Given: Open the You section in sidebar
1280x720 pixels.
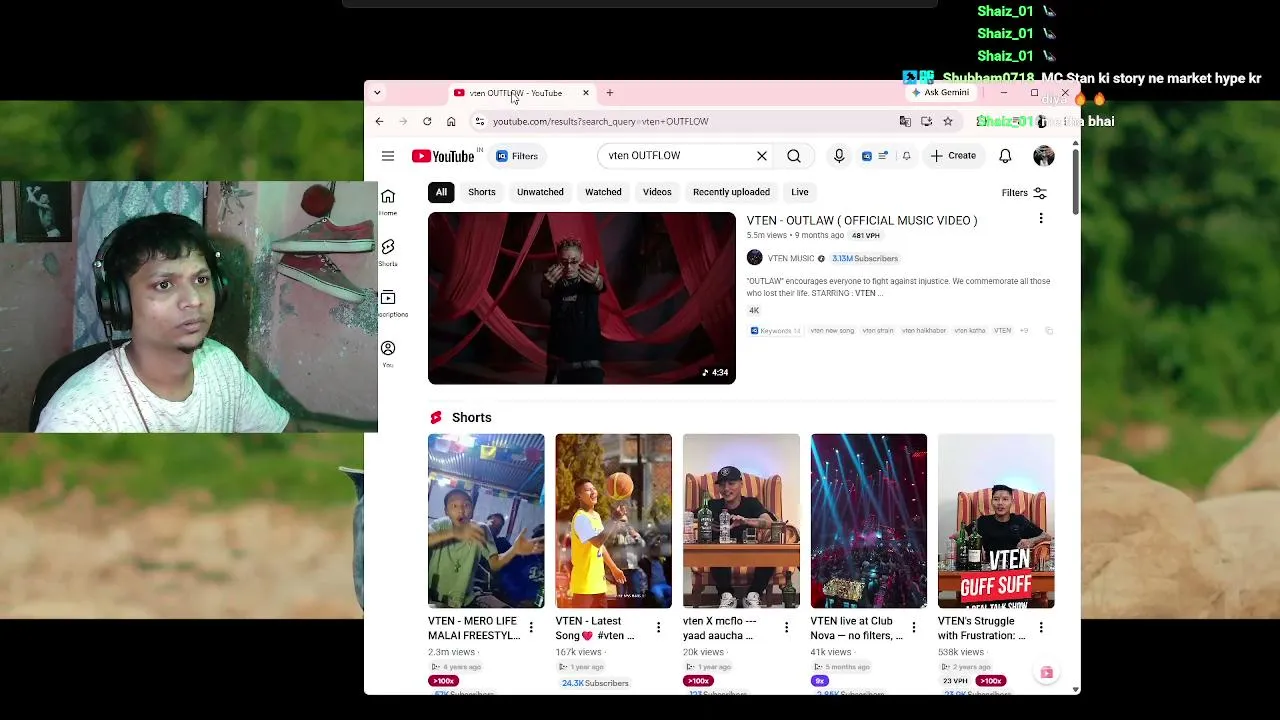Looking at the screenshot, I should pos(388,354).
